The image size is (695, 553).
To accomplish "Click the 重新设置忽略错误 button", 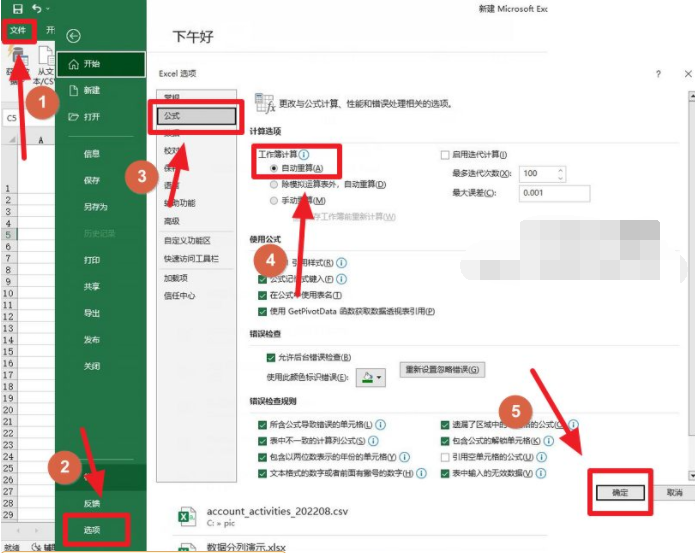I will [442, 370].
